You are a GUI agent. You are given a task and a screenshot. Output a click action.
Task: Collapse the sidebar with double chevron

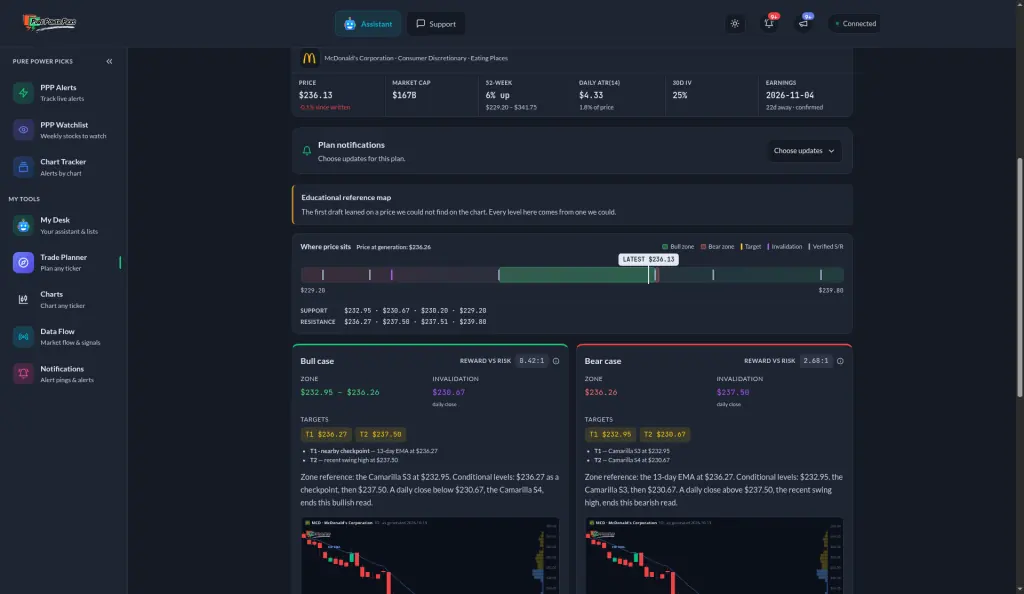click(x=109, y=61)
